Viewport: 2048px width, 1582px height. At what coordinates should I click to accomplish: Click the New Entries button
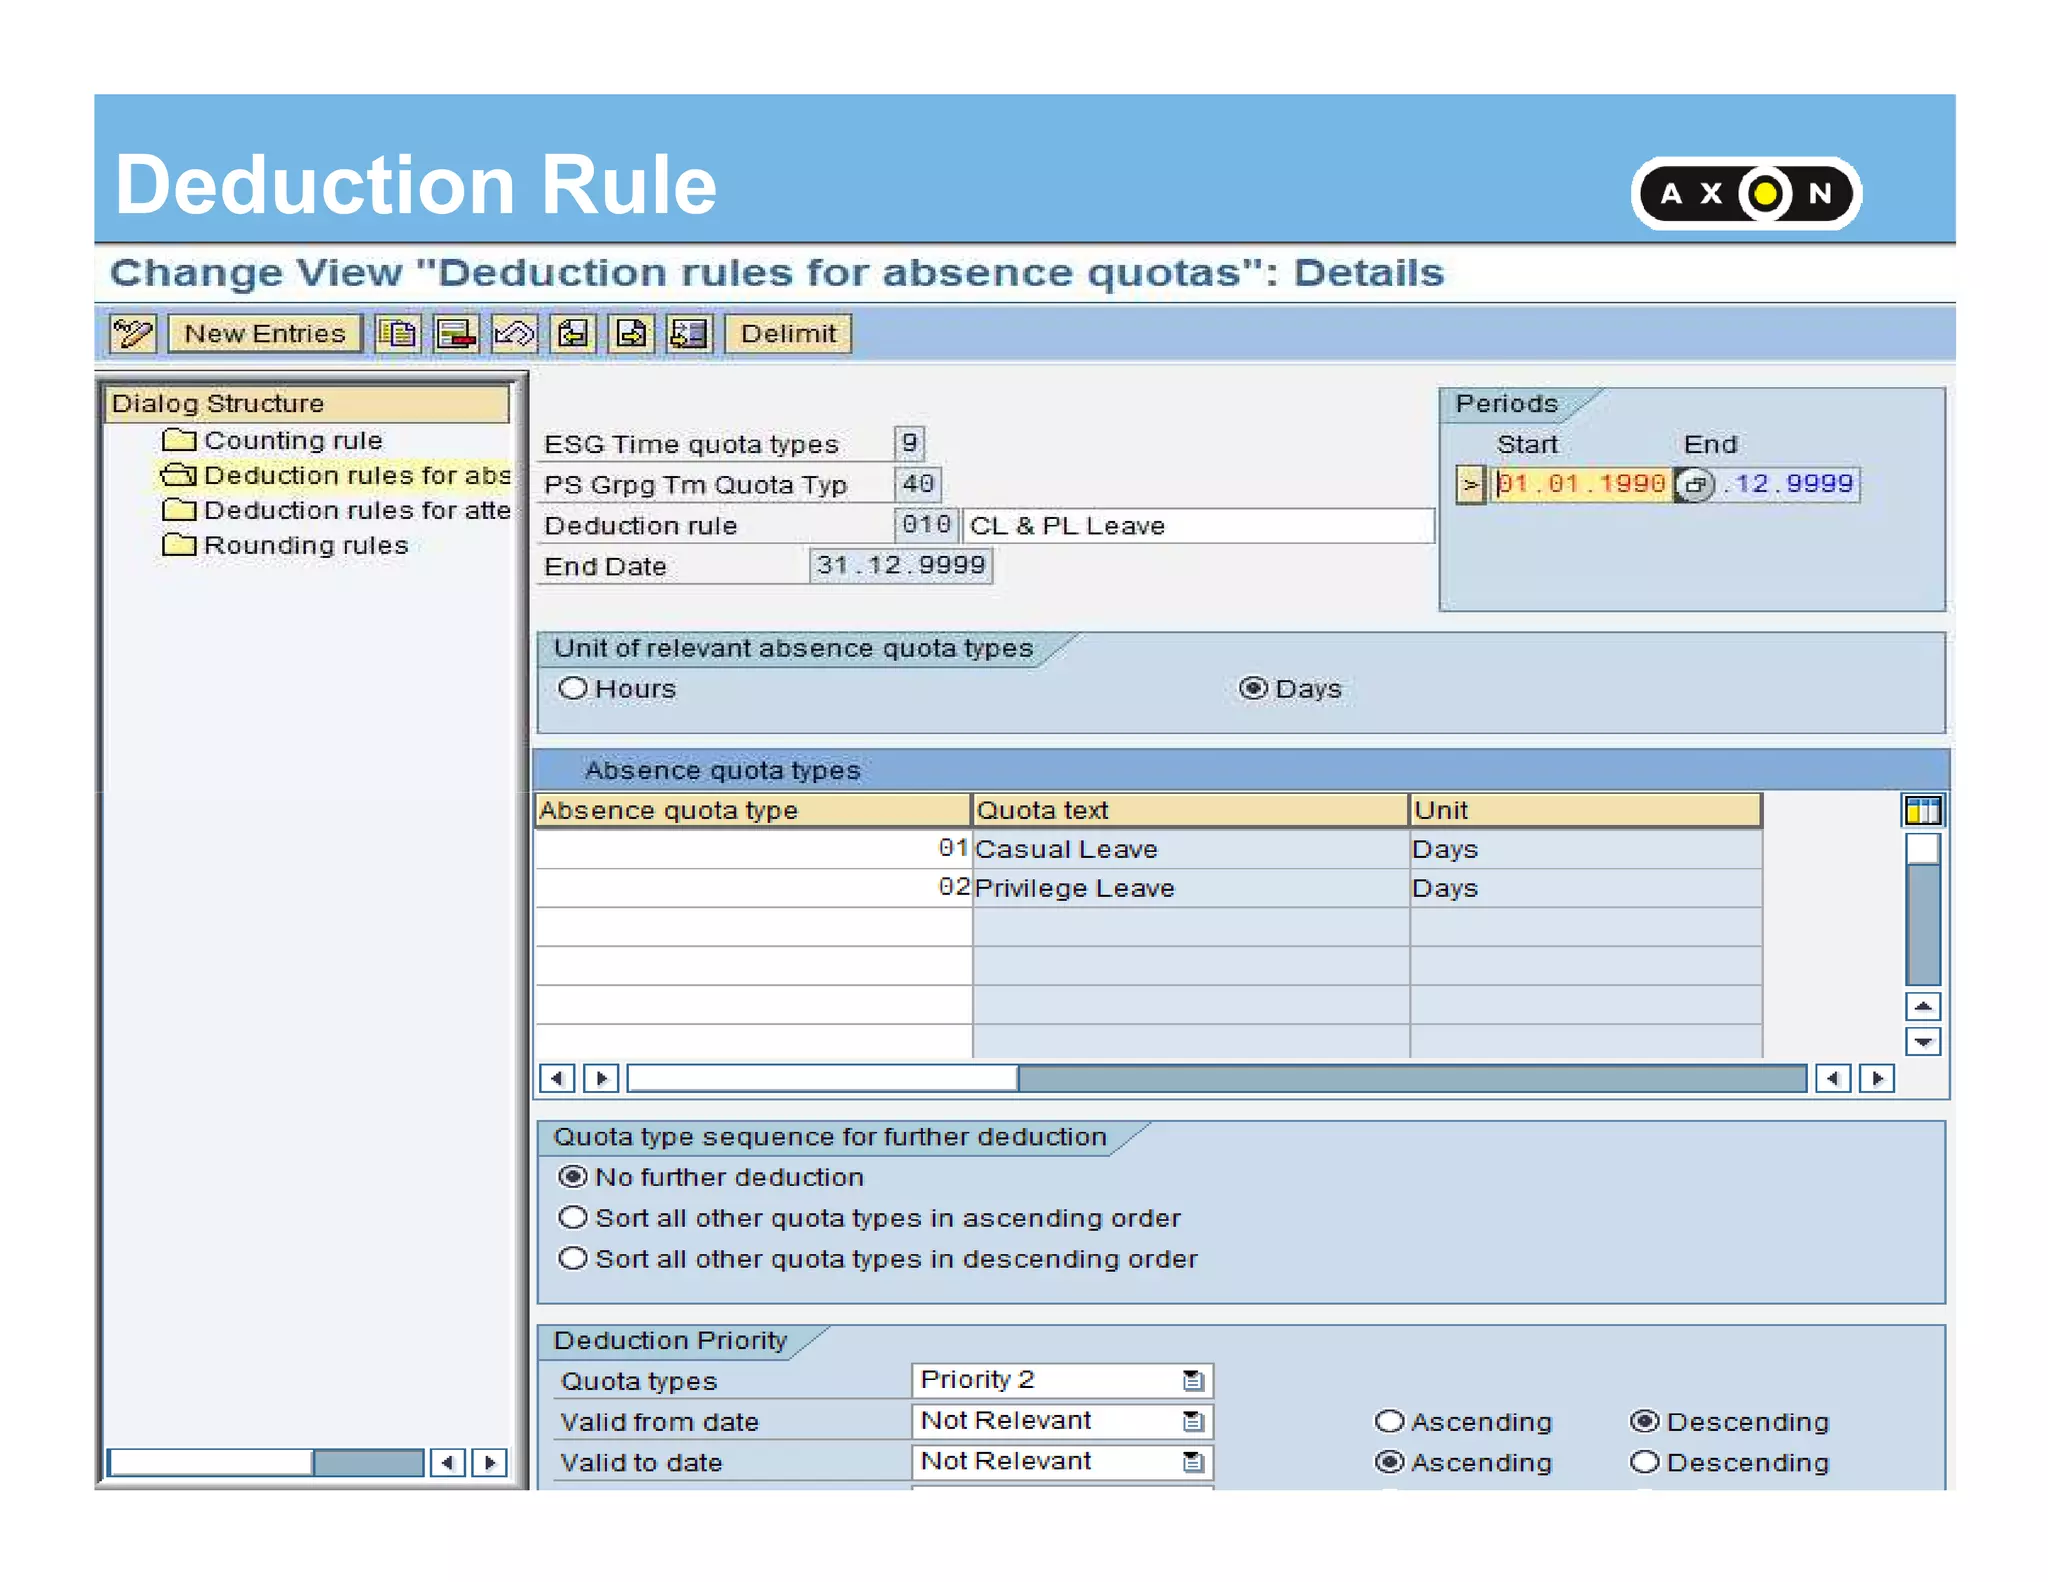[264, 333]
